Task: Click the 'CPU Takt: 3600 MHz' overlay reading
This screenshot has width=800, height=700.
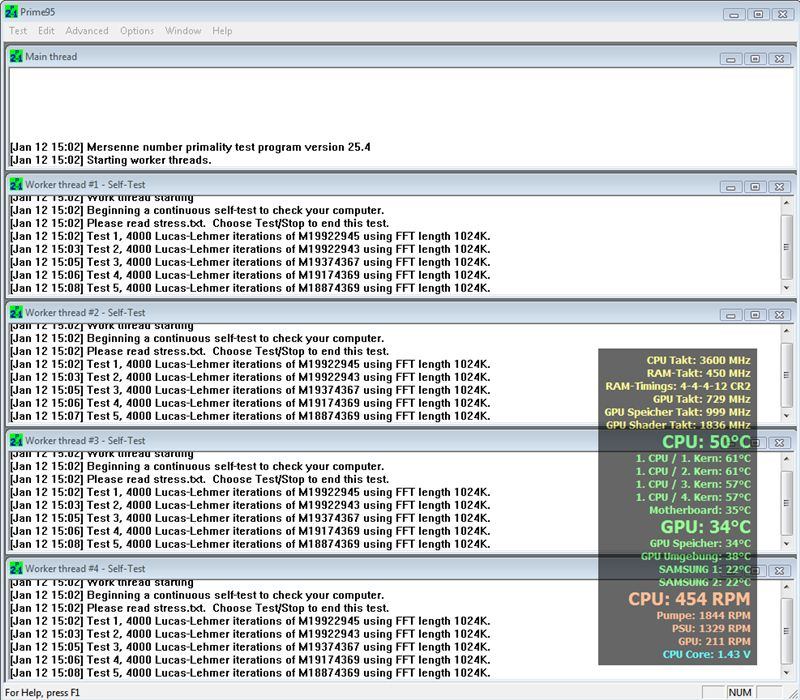Action: (698, 360)
